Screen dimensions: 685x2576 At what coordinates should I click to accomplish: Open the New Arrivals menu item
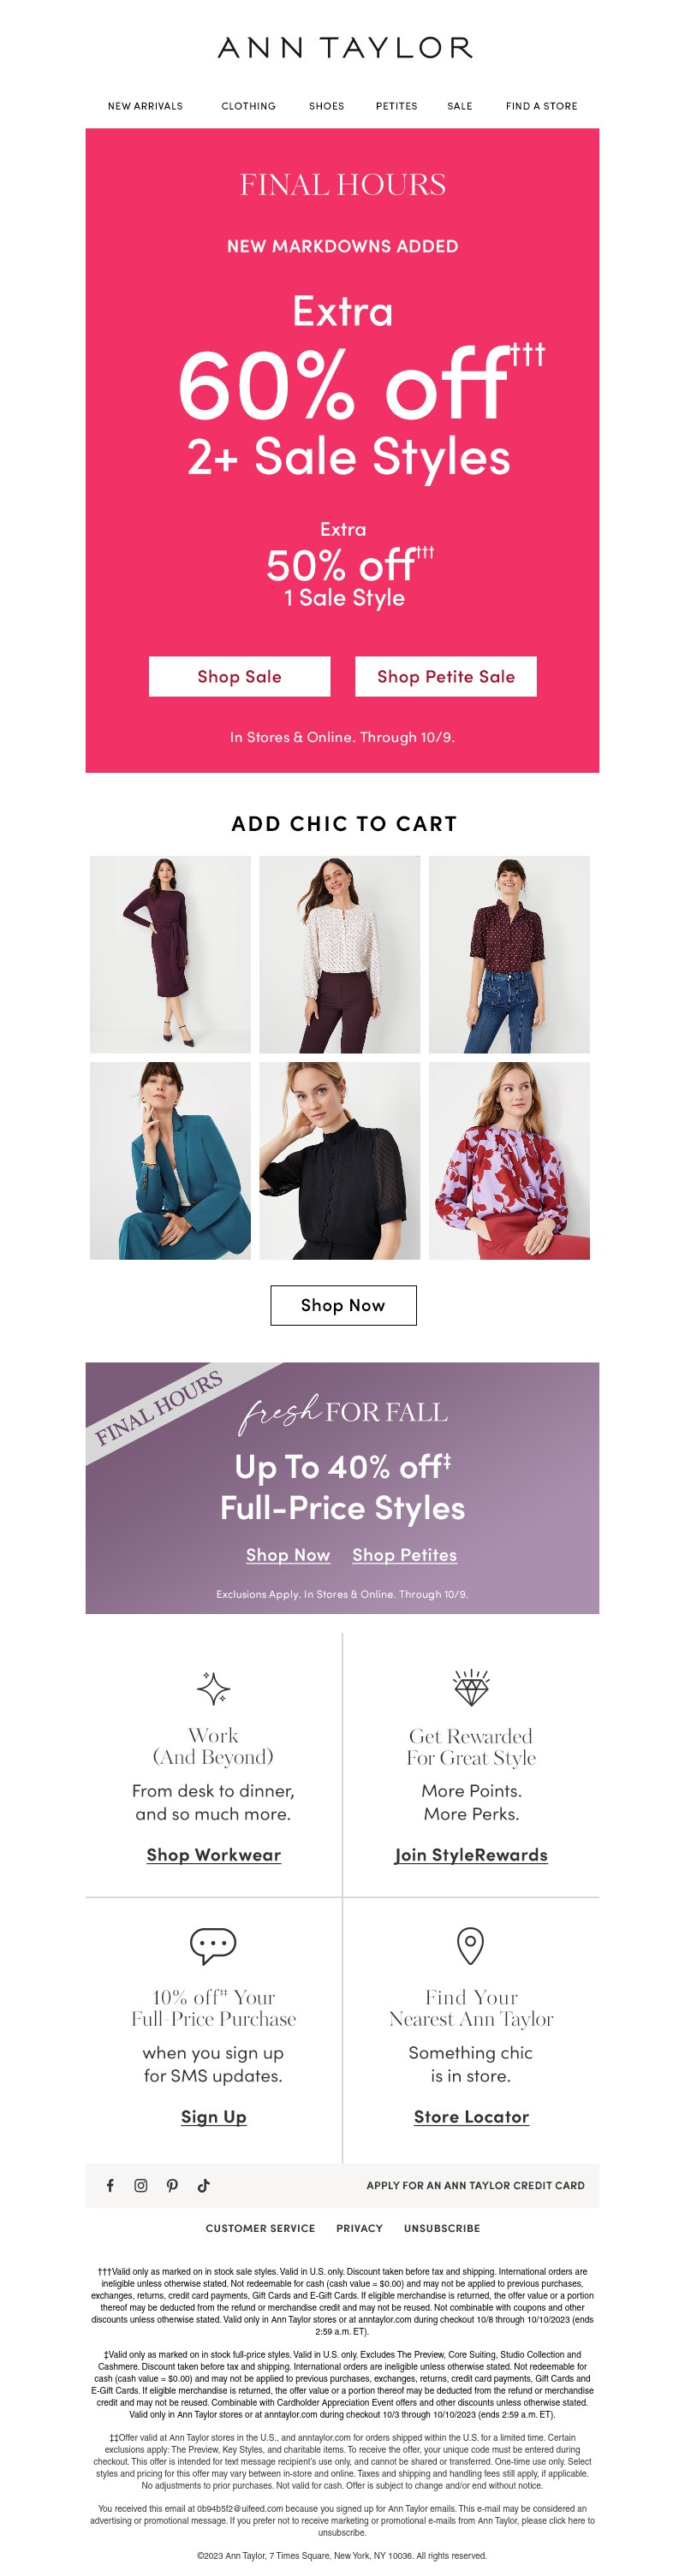[145, 106]
